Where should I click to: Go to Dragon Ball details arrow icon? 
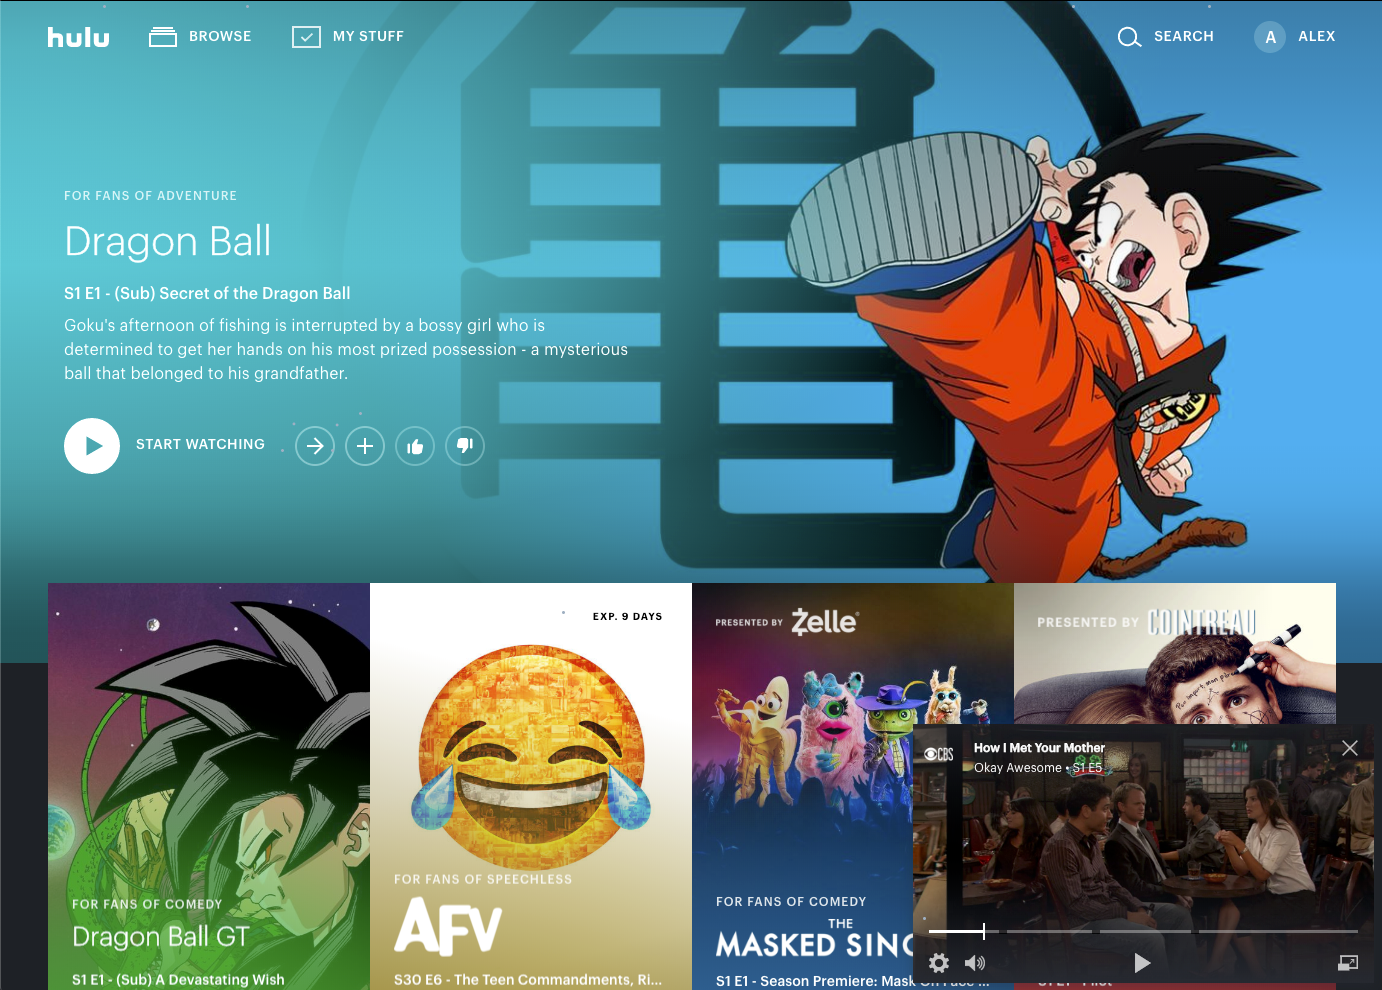coord(315,445)
